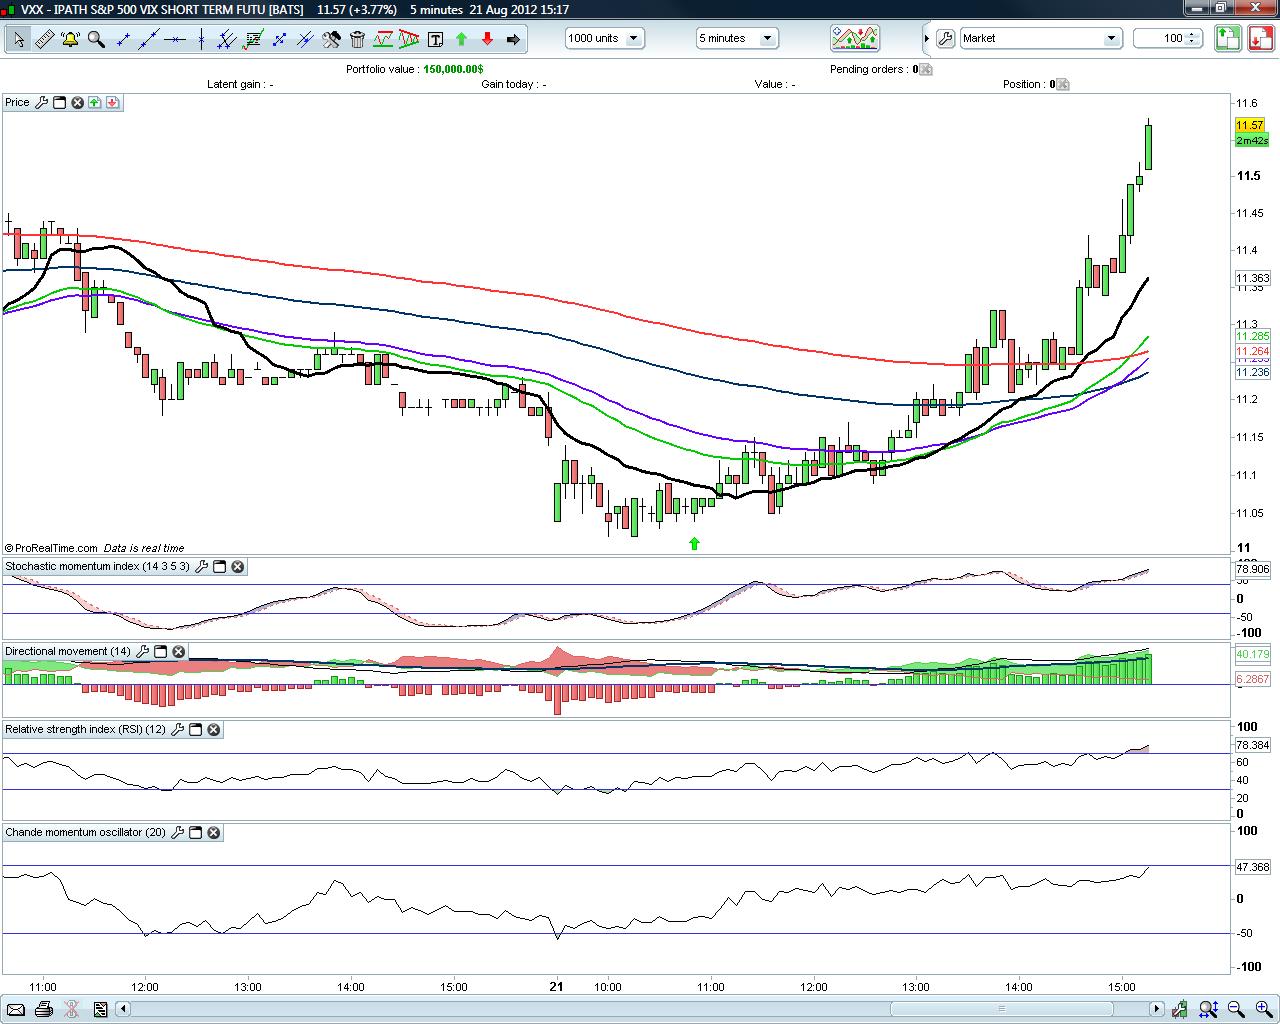This screenshot has width=1280, height=1024.
Task: Click the magnifier with blue arrows zoom icon
Action: (1208, 1009)
